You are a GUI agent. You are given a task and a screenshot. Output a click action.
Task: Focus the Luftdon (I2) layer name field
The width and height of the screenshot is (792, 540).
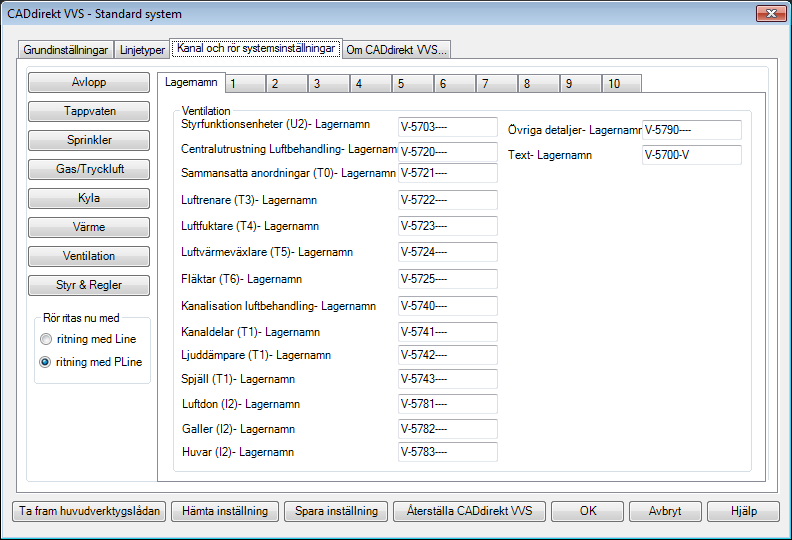coord(448,404)
